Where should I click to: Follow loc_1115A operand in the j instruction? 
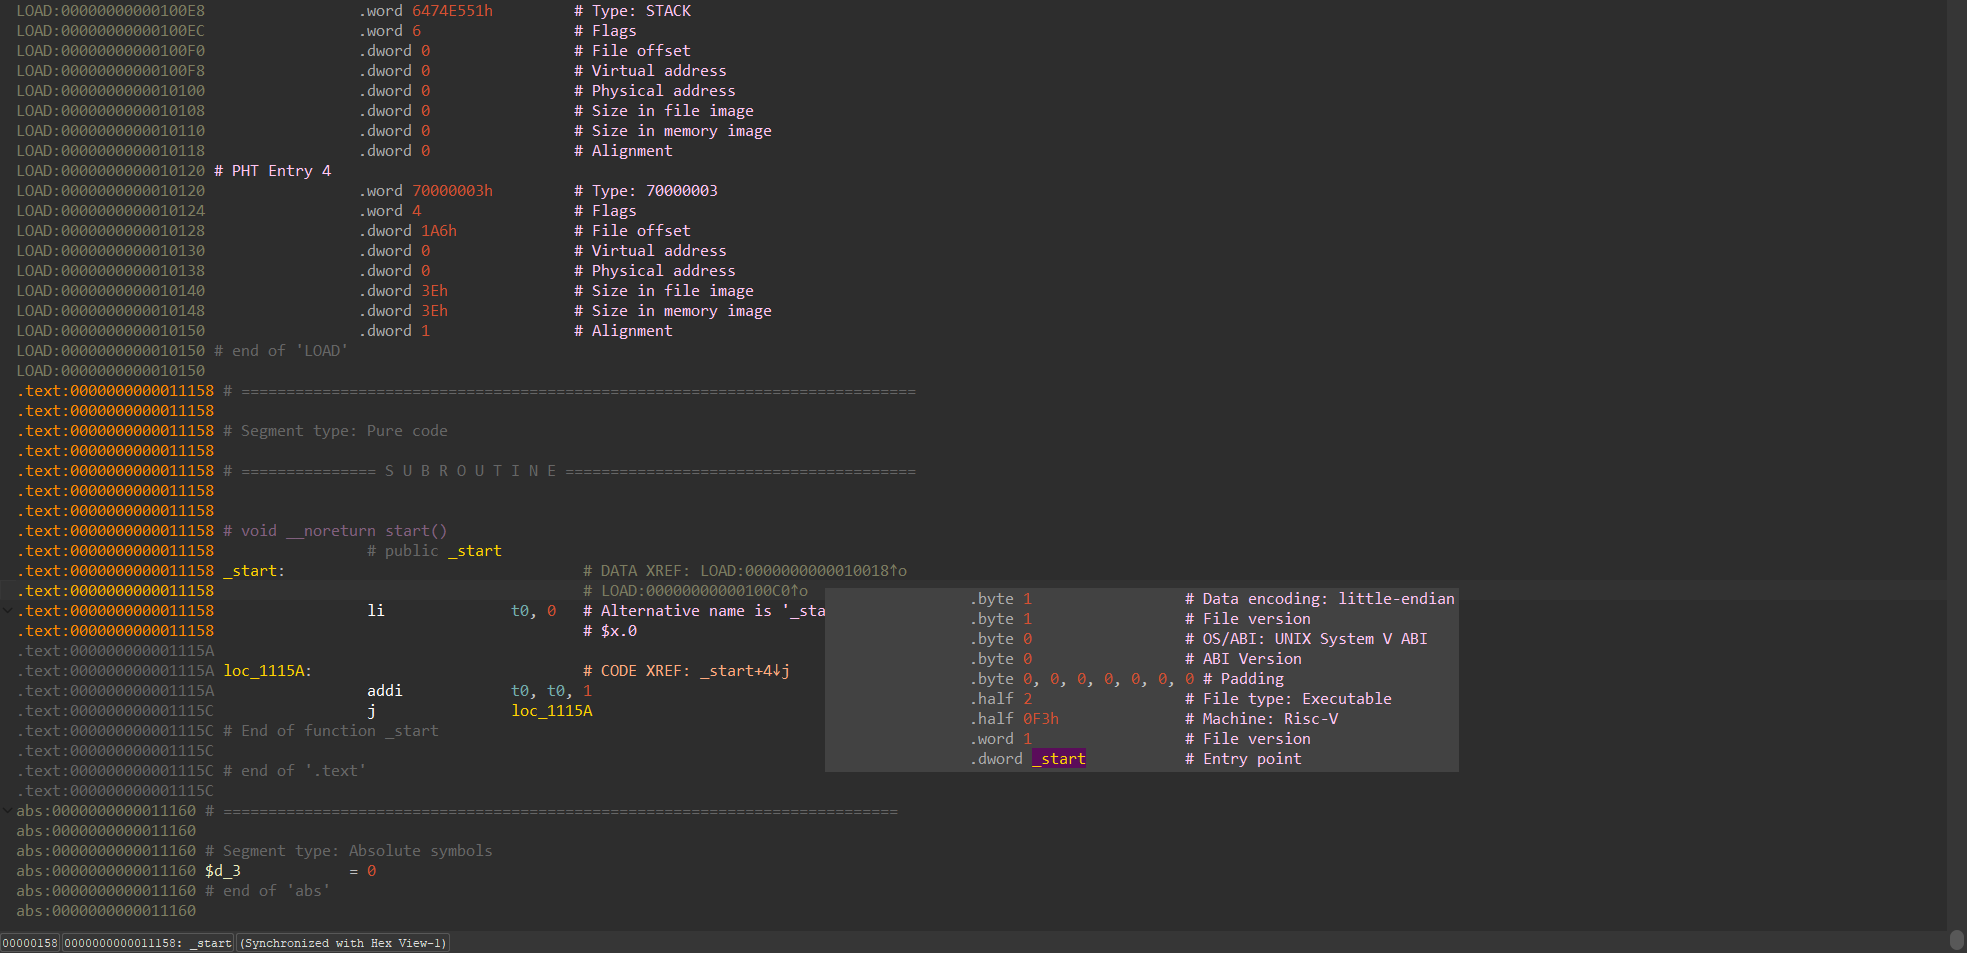[551, 711]
